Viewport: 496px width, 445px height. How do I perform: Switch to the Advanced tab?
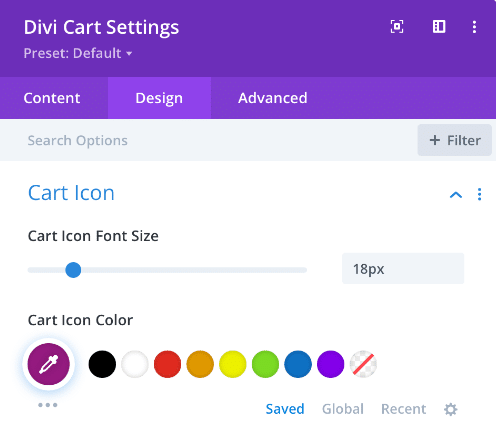click(x=273, y=98)
